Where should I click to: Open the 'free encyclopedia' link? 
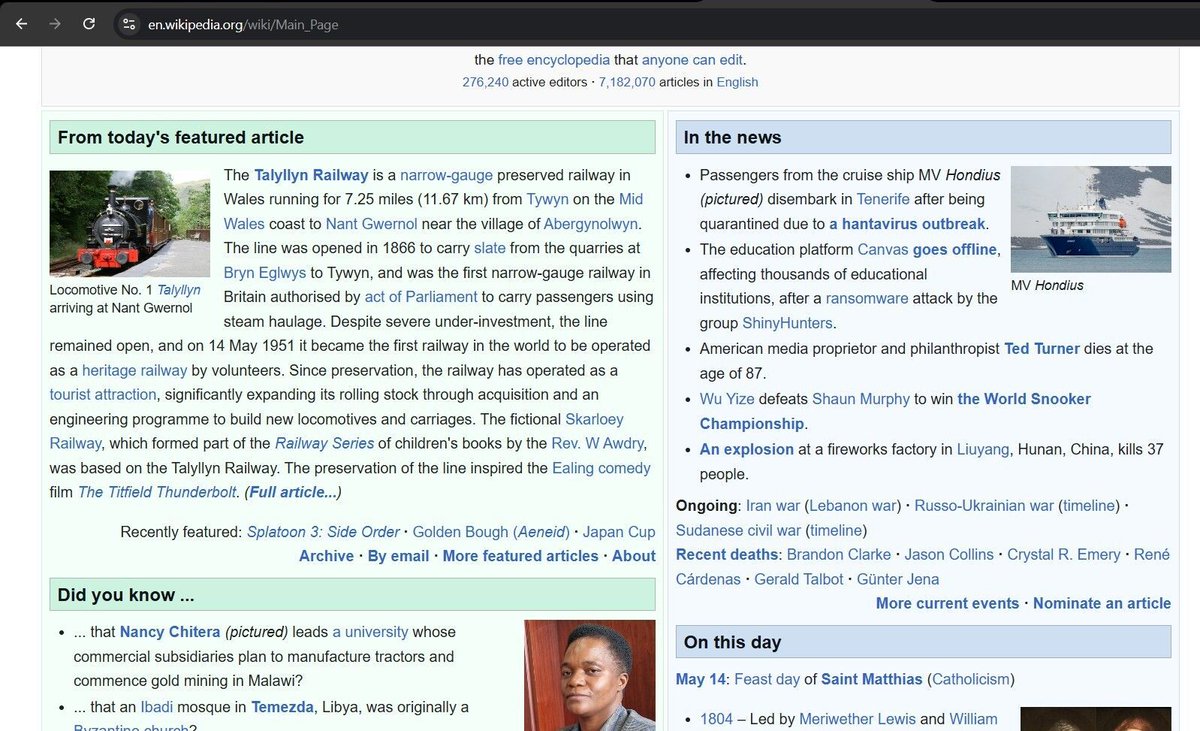click(554, 60)
